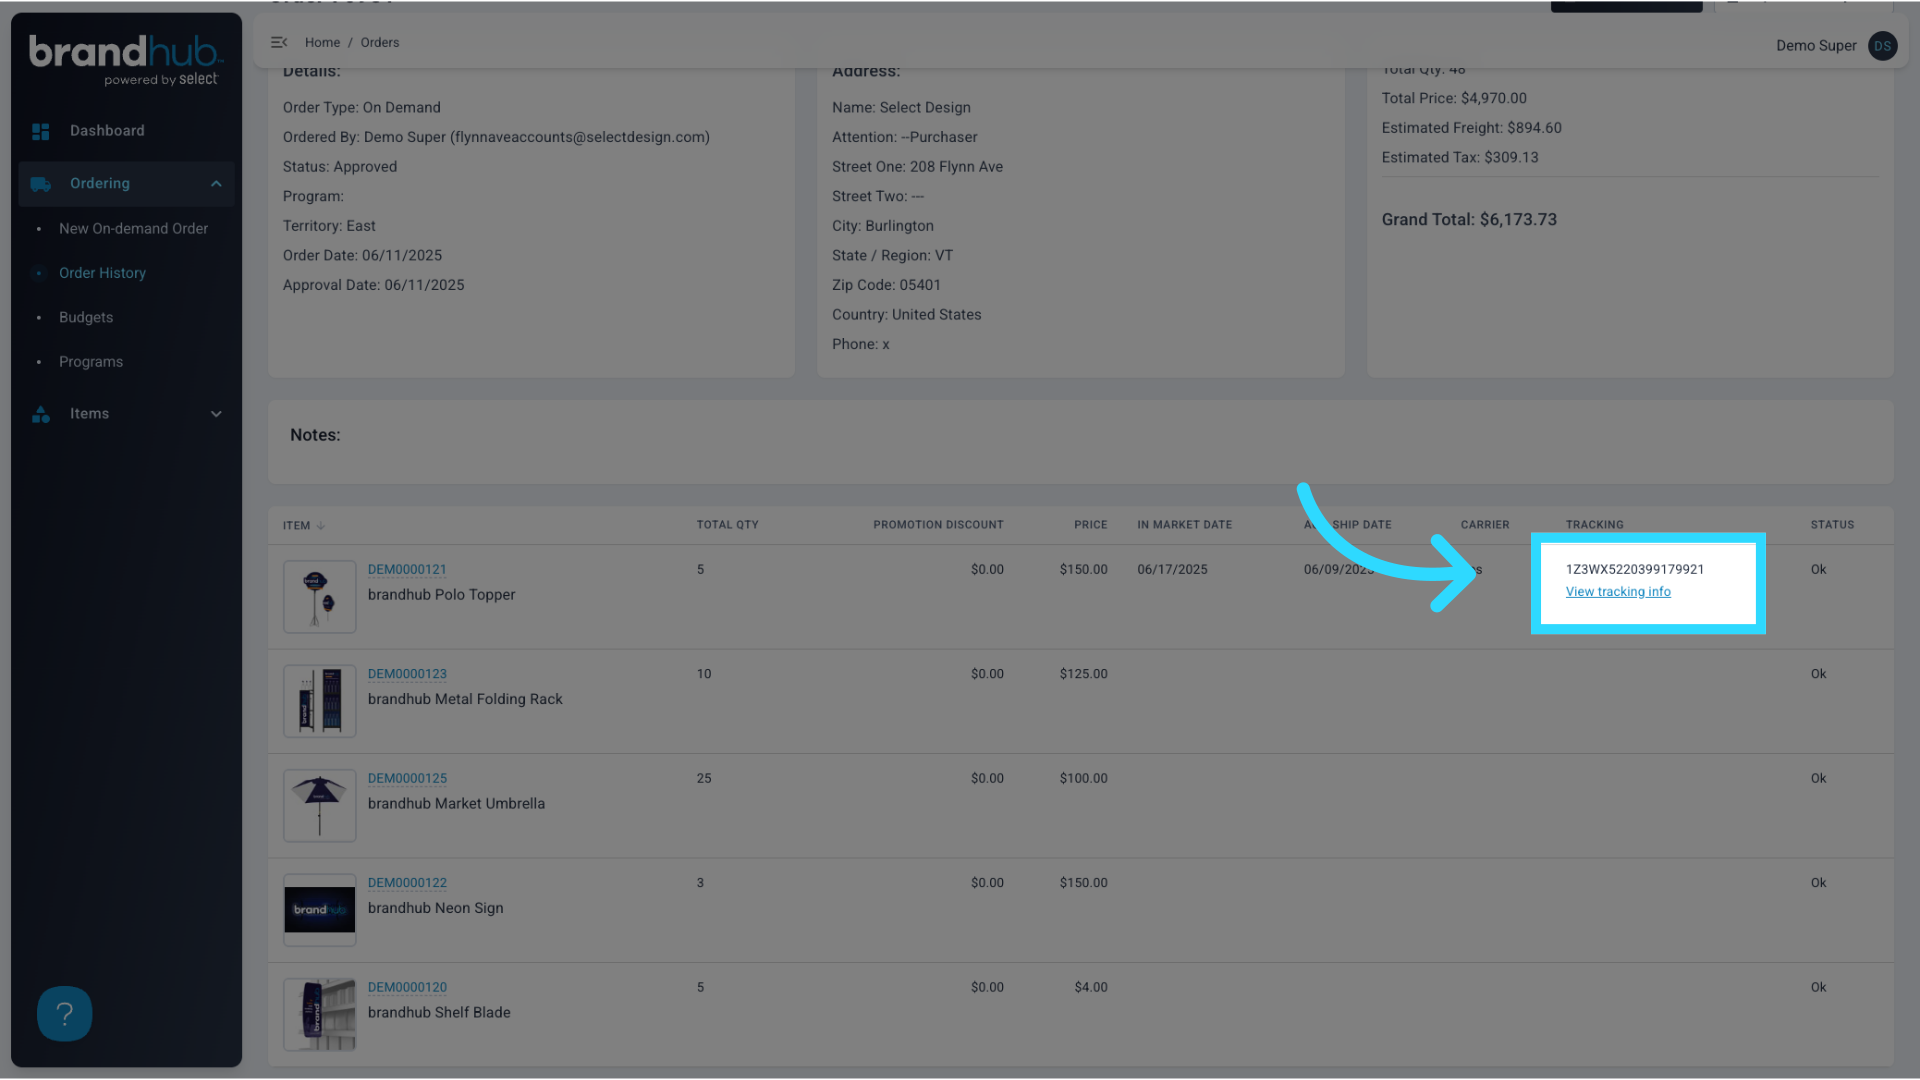This screenshot has width=1920, height=1080.
Task: Open the Dashboard grid icon
Action: pyautogui.click(x=41, y=131)
